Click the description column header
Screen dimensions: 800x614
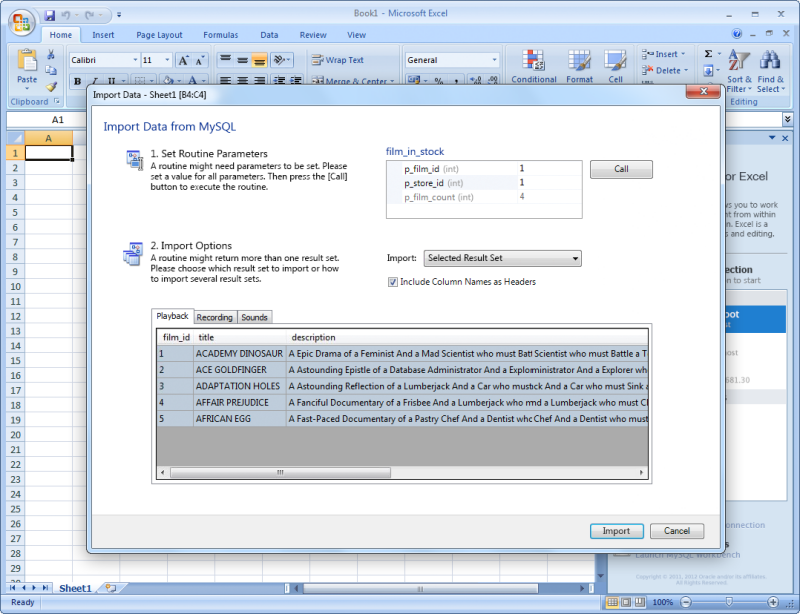coord(467,337)
